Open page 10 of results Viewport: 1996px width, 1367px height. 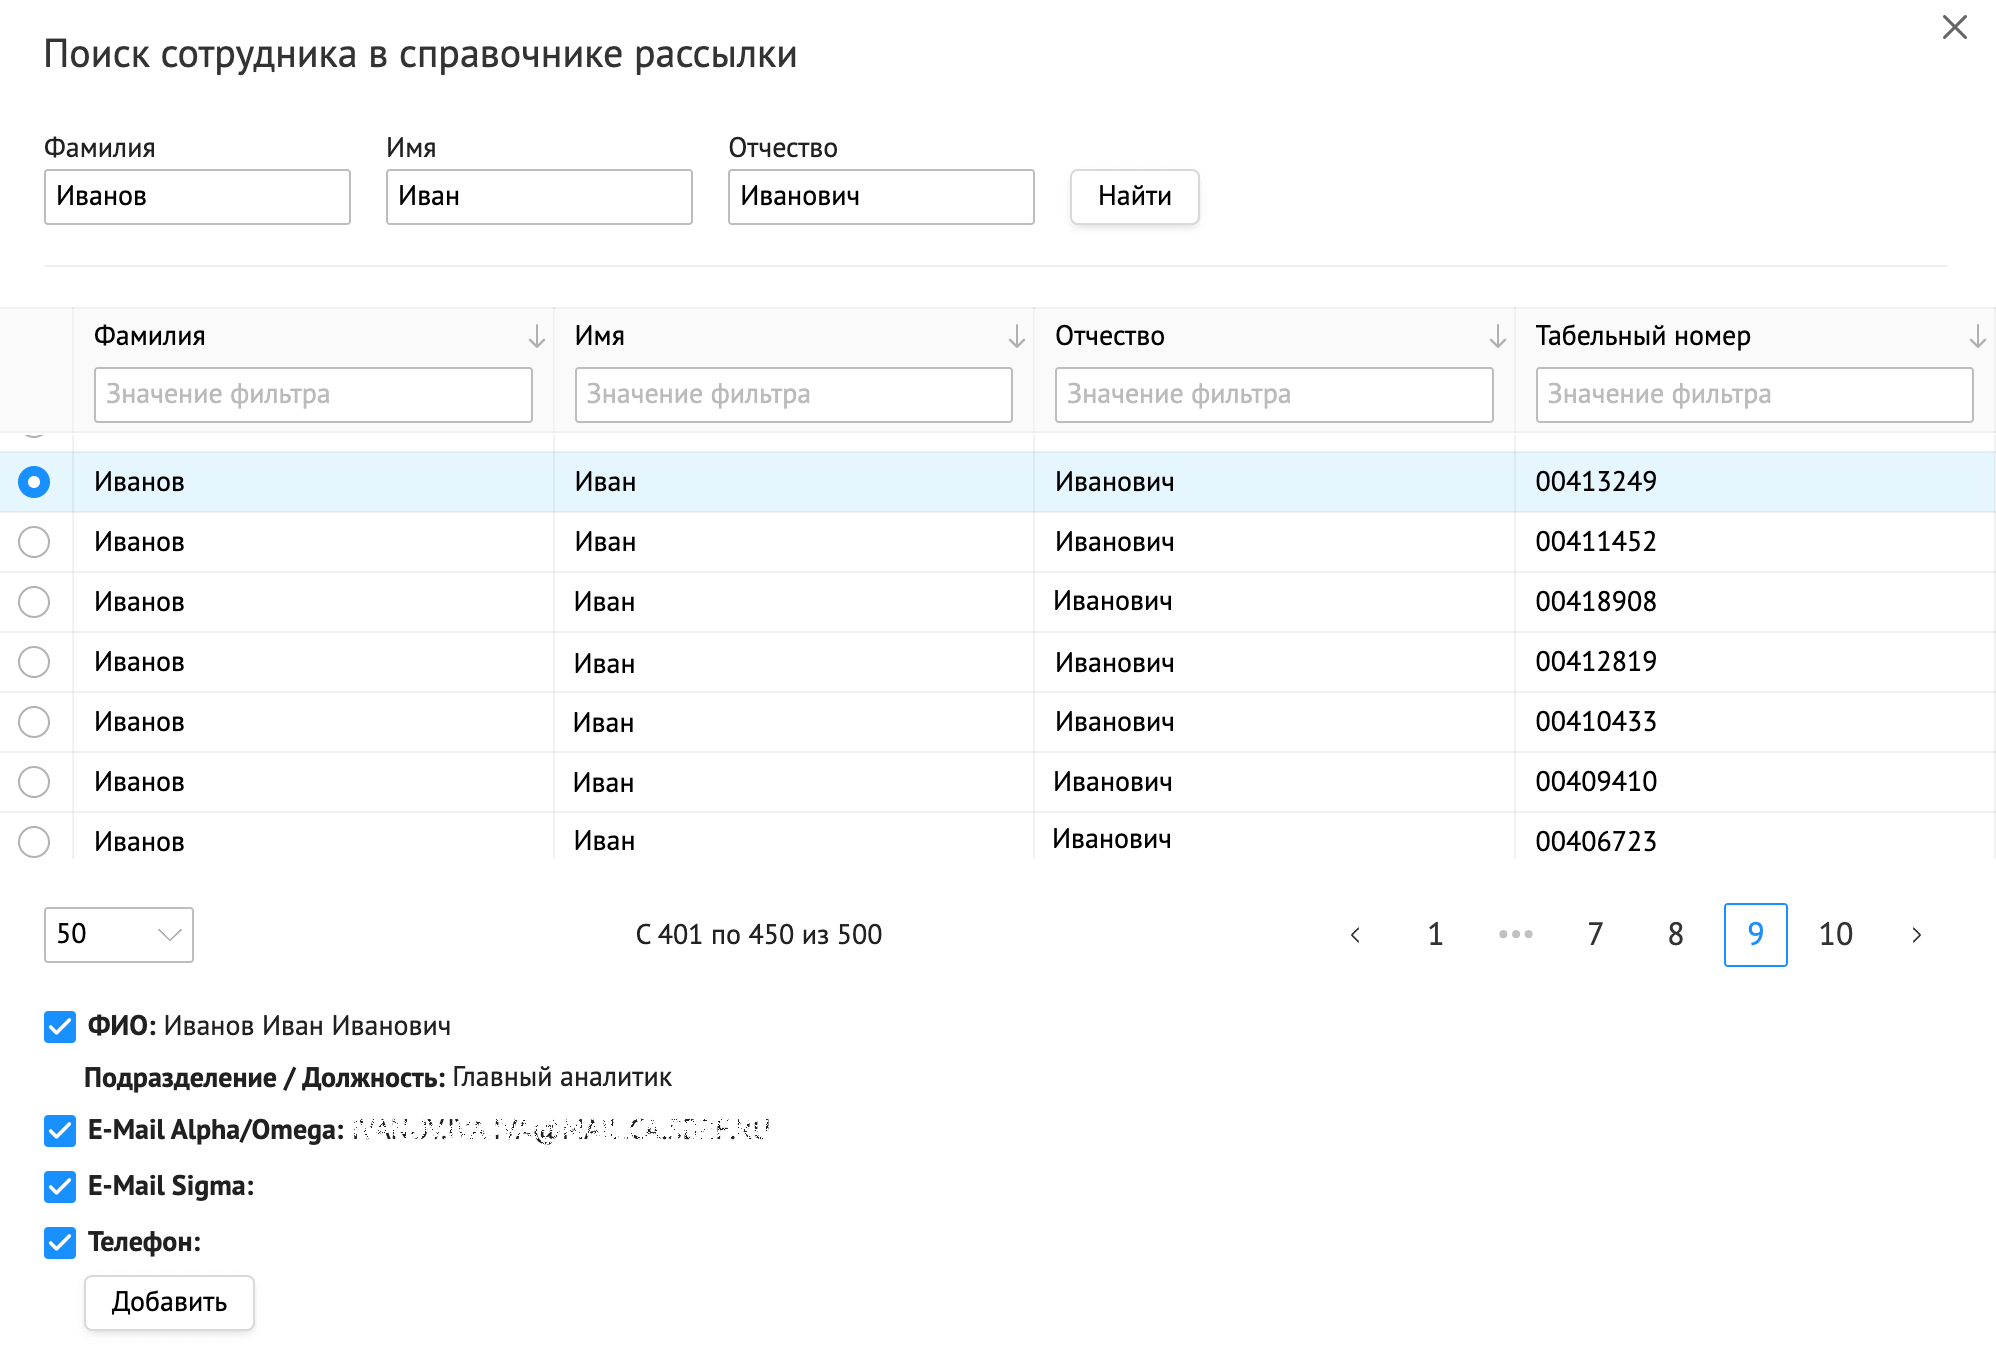1835,935
